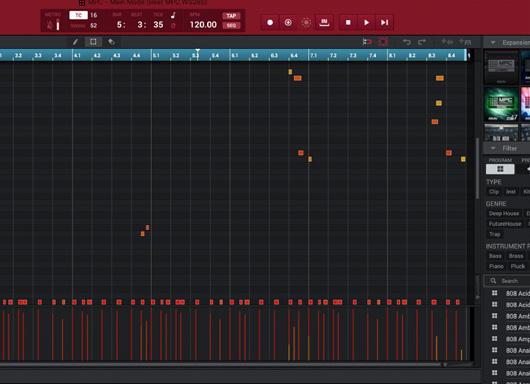
Task: Click the swing value 52
Action: coord(94,25)
